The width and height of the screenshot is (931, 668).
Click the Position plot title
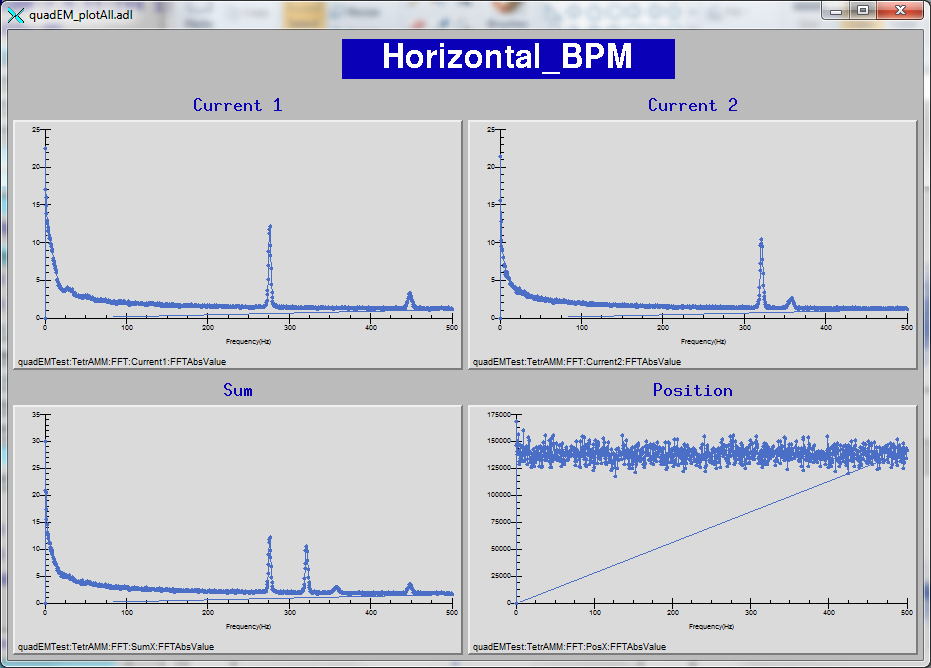pyautogui.click(x=692, y=390)
